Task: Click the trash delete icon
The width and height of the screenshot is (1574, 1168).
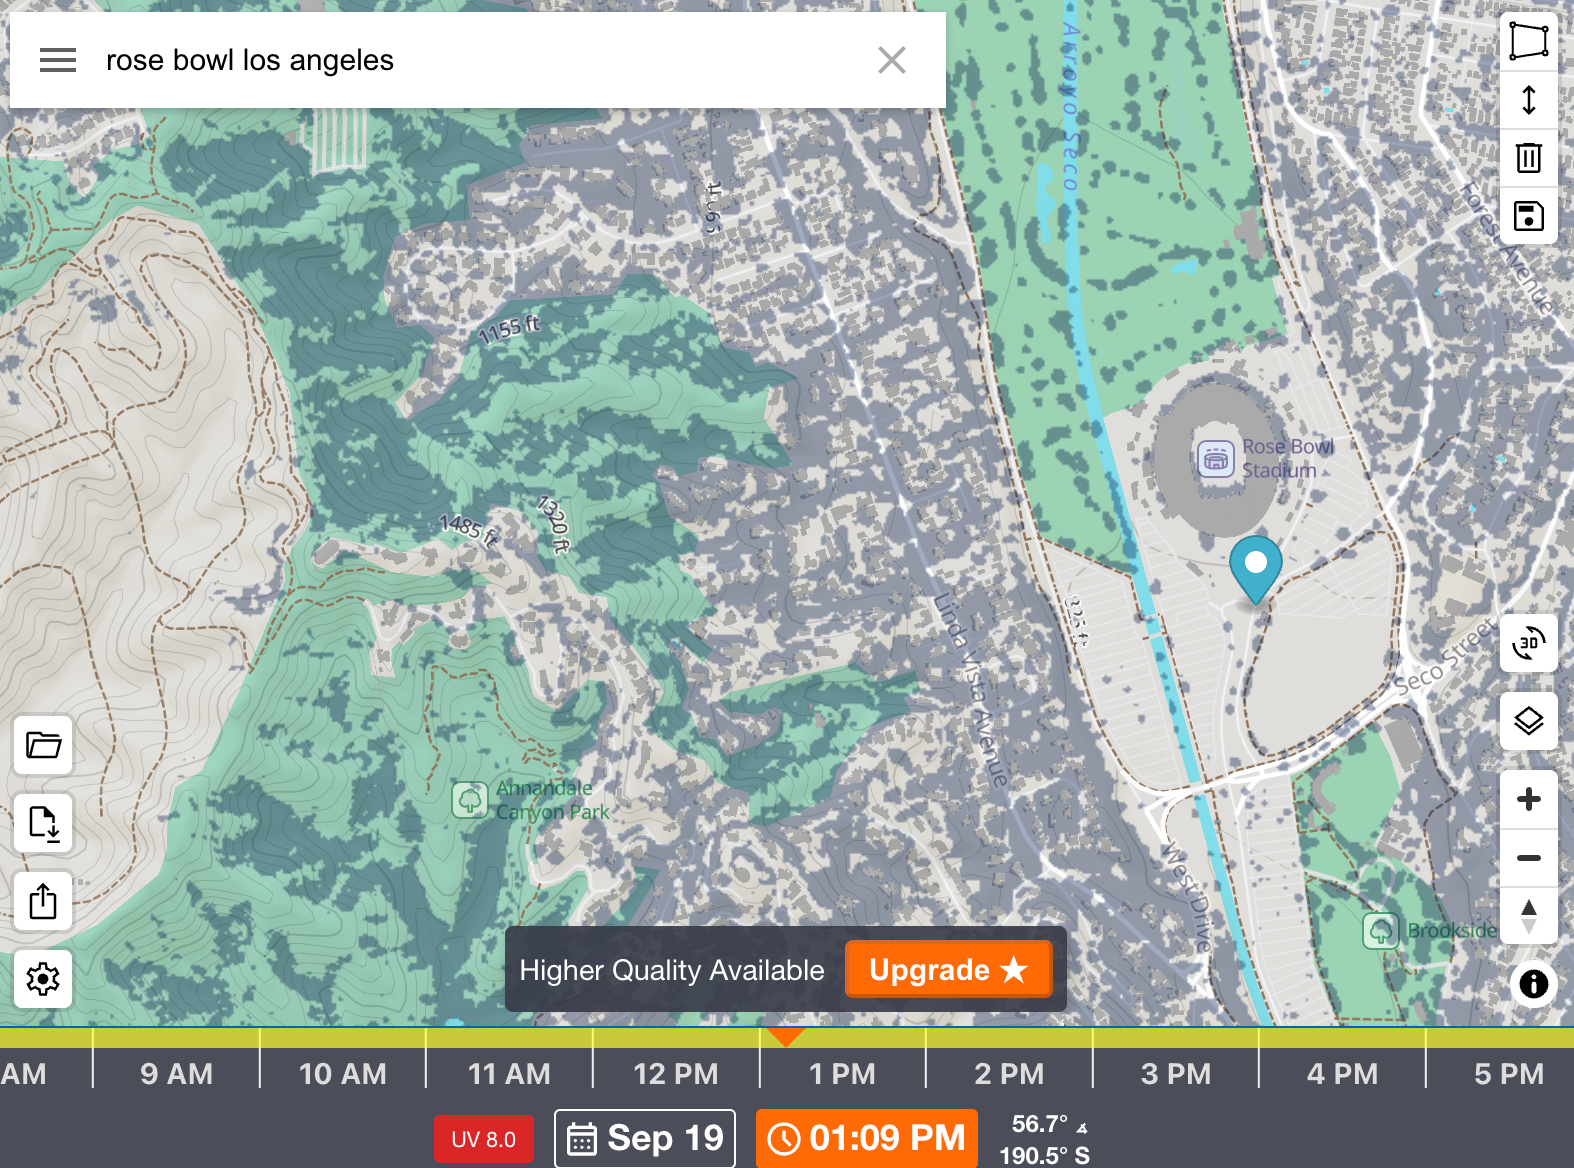Action: [1528, 158]
